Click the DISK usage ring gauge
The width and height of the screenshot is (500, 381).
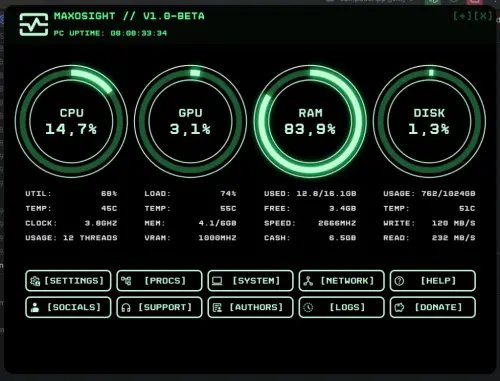click(x=429, y=121)
